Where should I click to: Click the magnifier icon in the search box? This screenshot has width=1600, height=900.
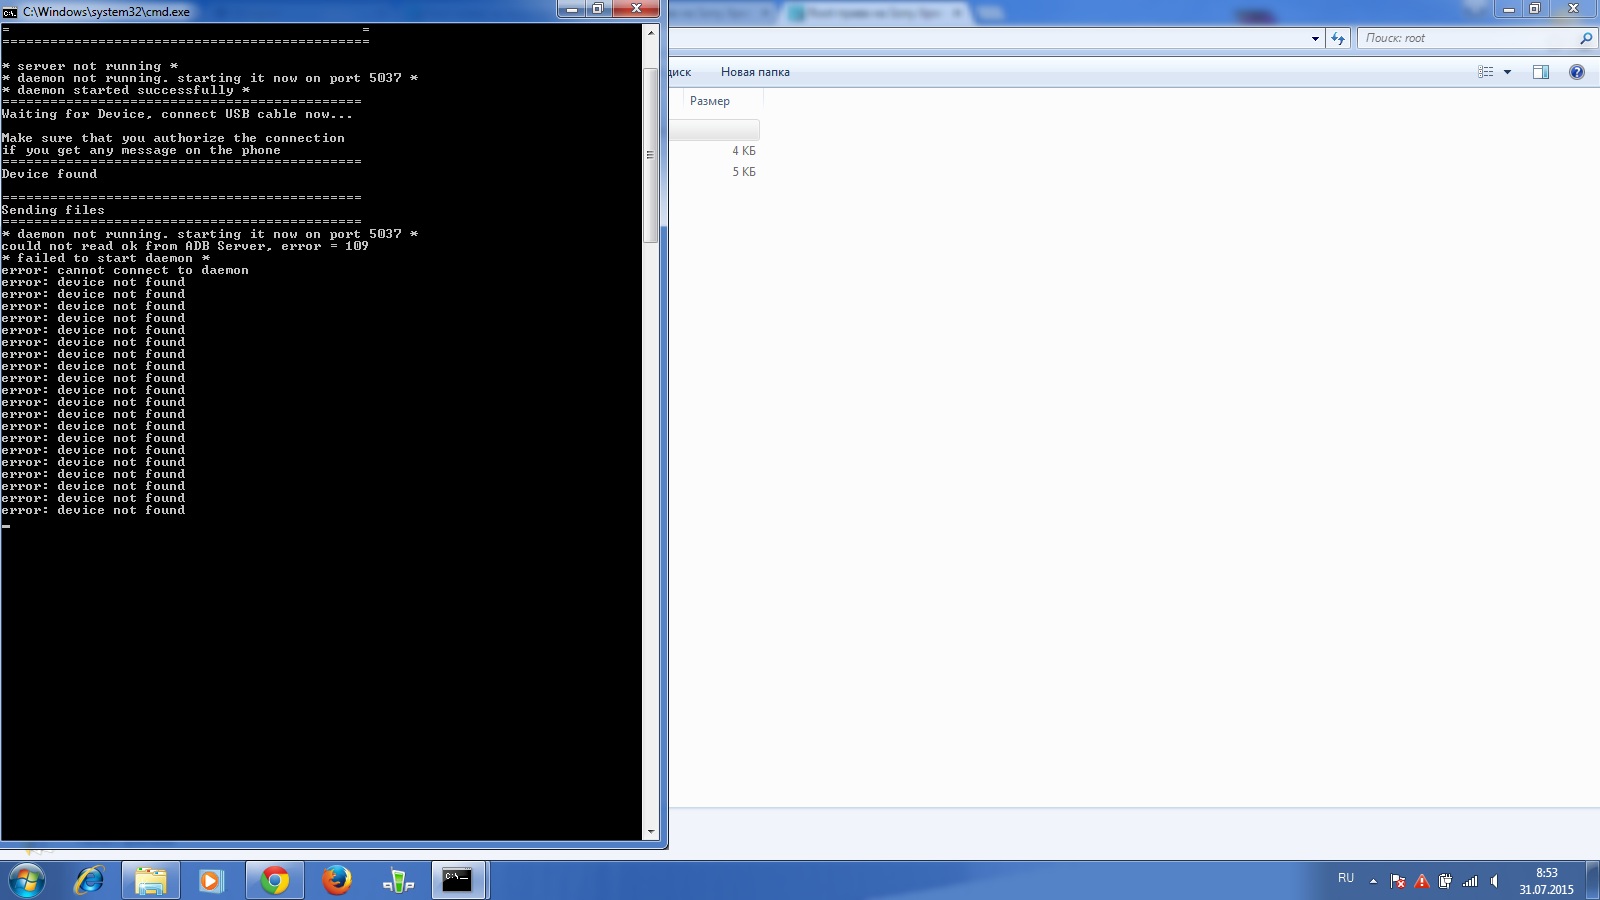click(x=1585, y=38)
